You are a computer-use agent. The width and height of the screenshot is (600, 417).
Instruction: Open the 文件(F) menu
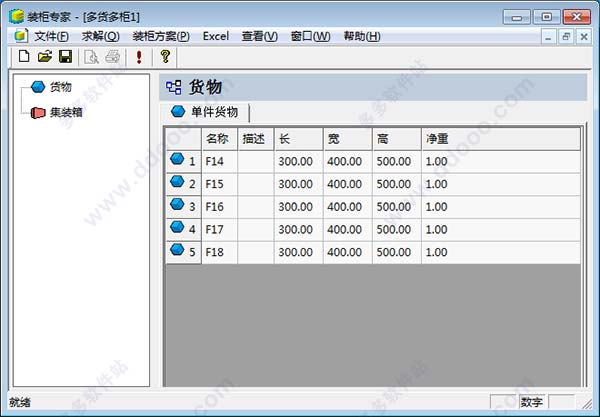coord(52,36)
